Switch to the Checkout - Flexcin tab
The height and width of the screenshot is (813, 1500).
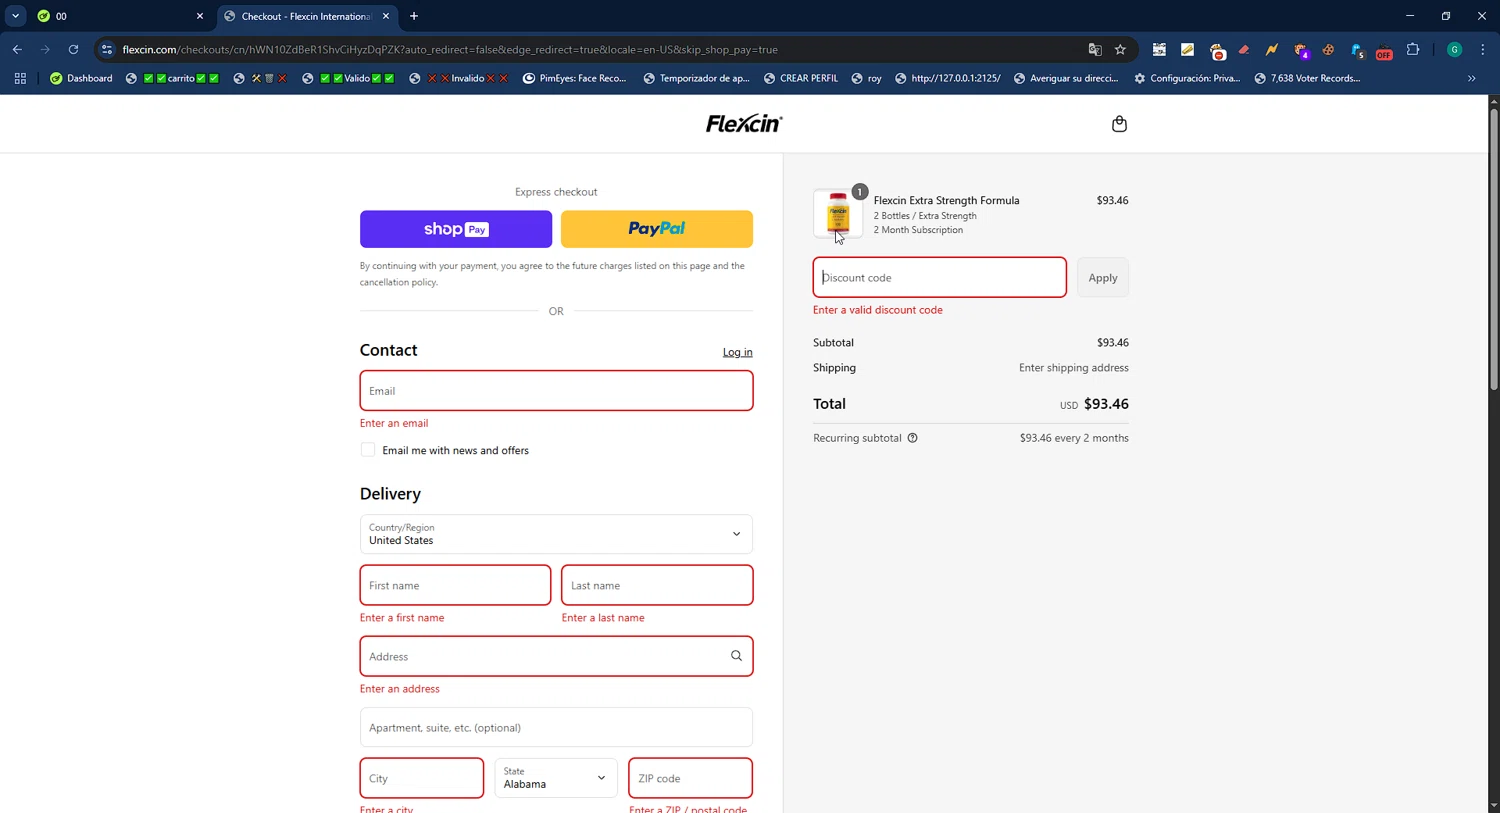(x=307, y=16)
